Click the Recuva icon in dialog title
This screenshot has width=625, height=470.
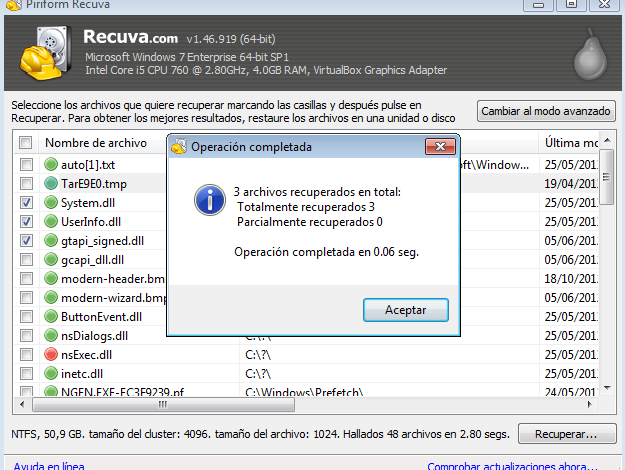(179, 146)
